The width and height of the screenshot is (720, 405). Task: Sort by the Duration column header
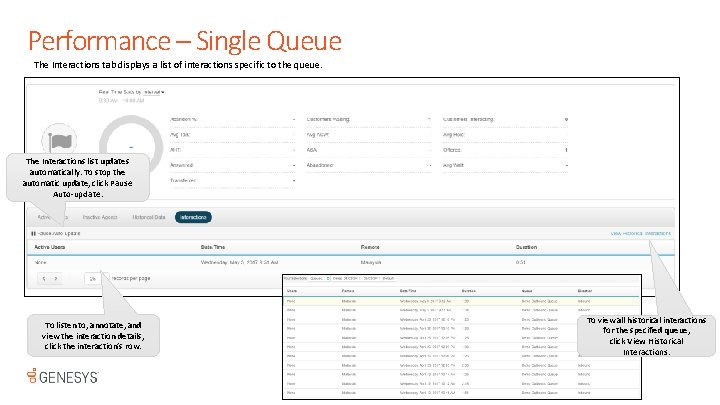(526, 247)
